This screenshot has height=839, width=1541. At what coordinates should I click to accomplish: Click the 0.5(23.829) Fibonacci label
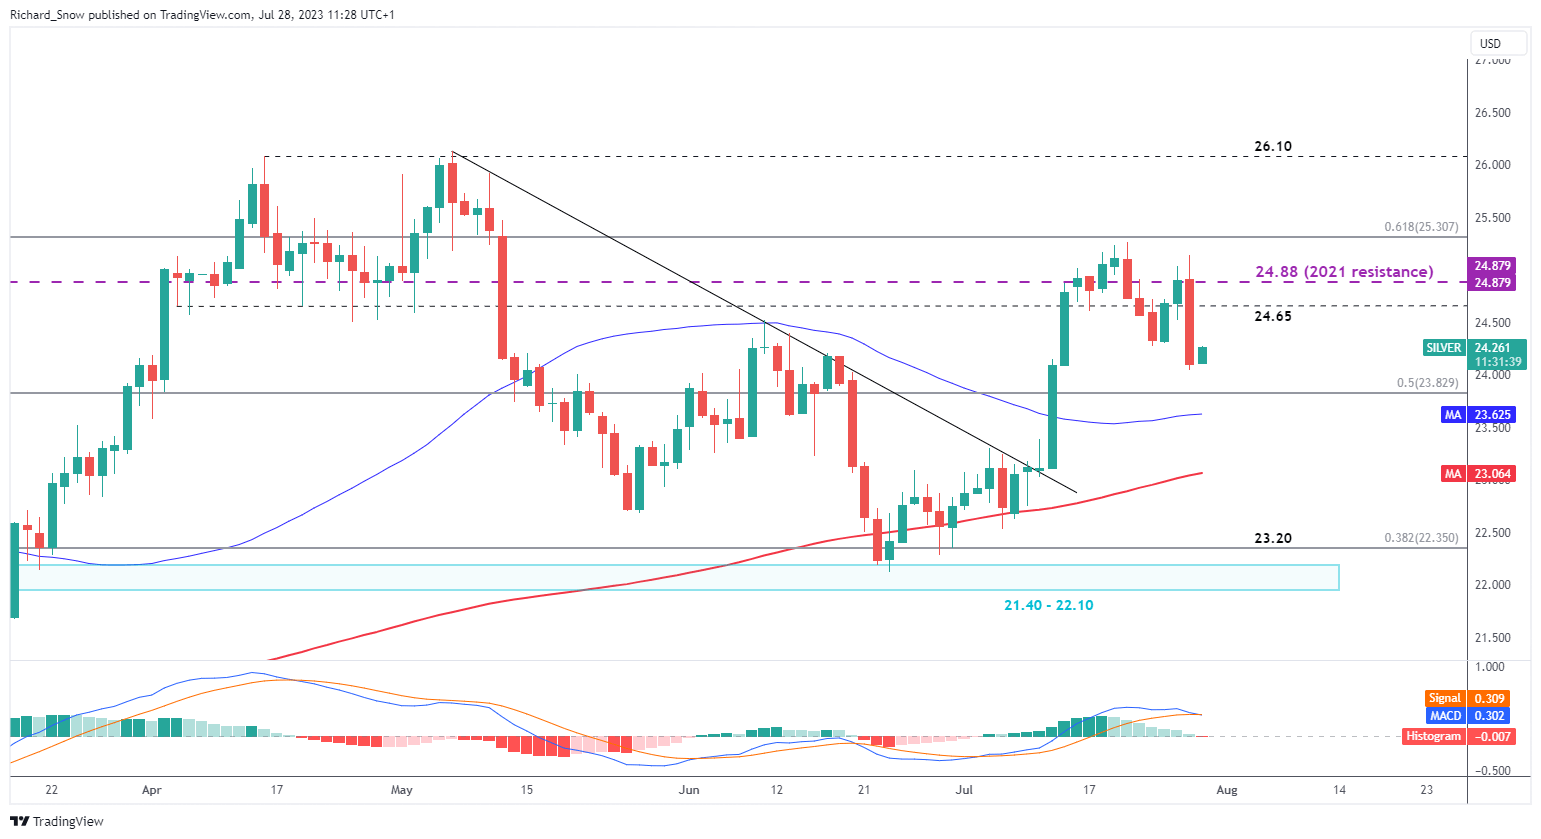point(1427,382)
